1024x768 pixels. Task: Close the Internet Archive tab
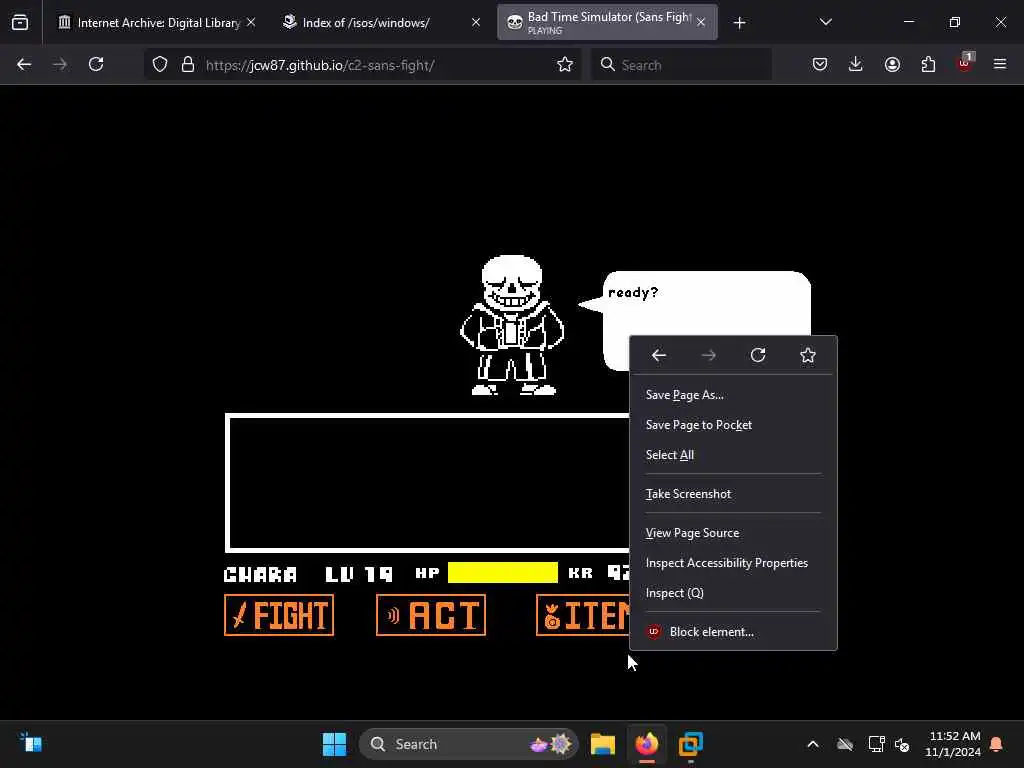pyautogui.click(x=251, y=23)
